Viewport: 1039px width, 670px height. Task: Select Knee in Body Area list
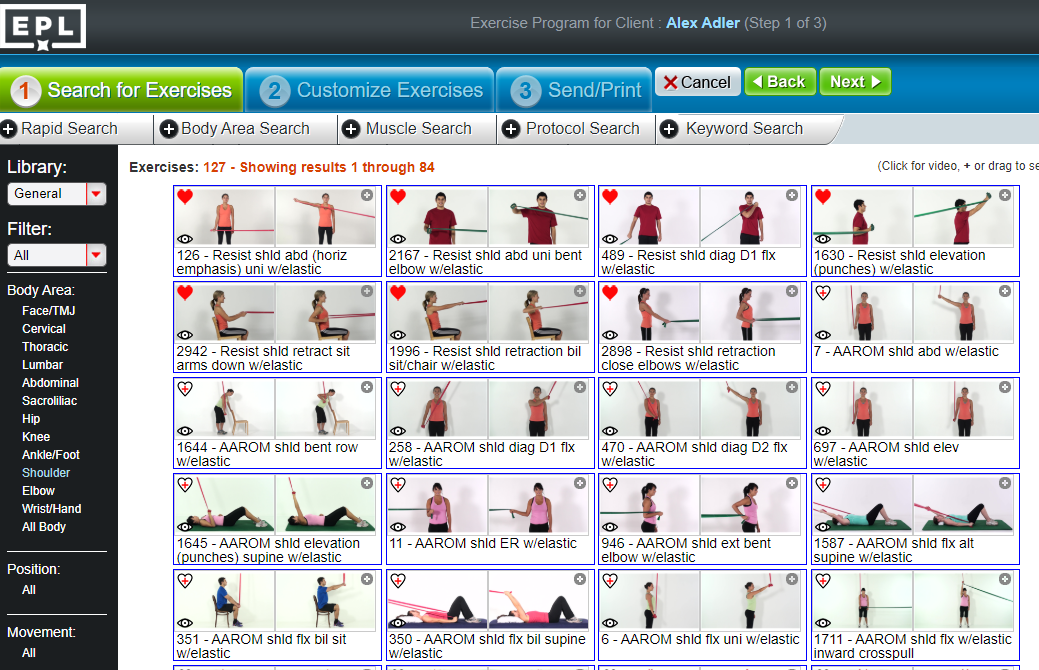coord(36,437)
